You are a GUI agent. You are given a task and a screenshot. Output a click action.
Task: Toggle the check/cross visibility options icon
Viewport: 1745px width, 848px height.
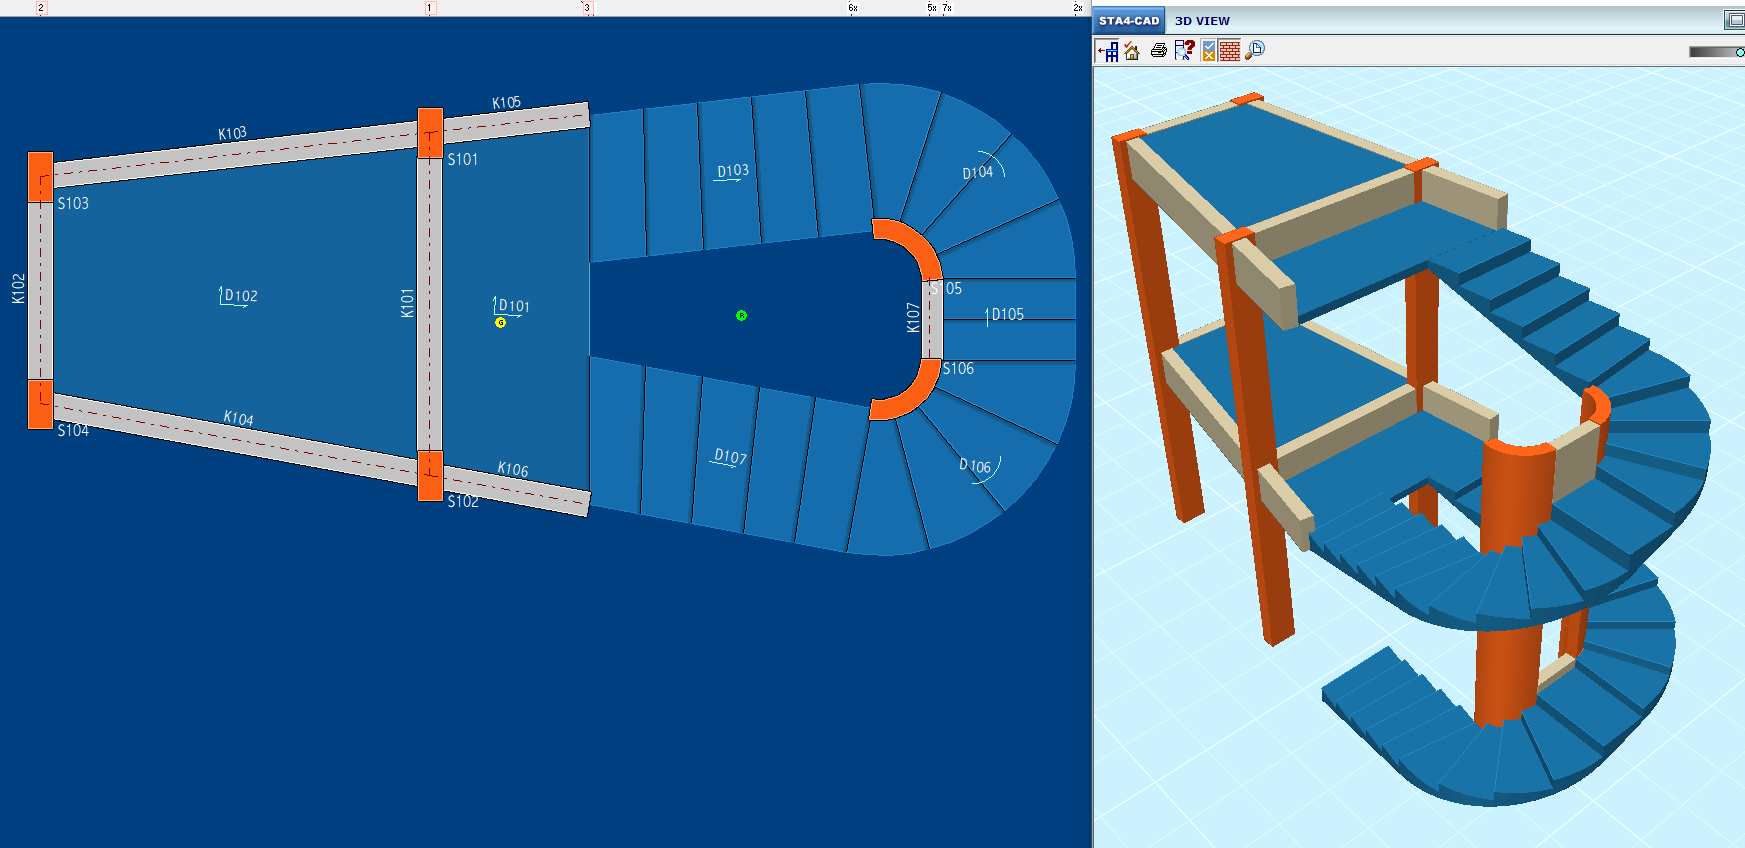pyautogui.click(x=1208, y=51)
